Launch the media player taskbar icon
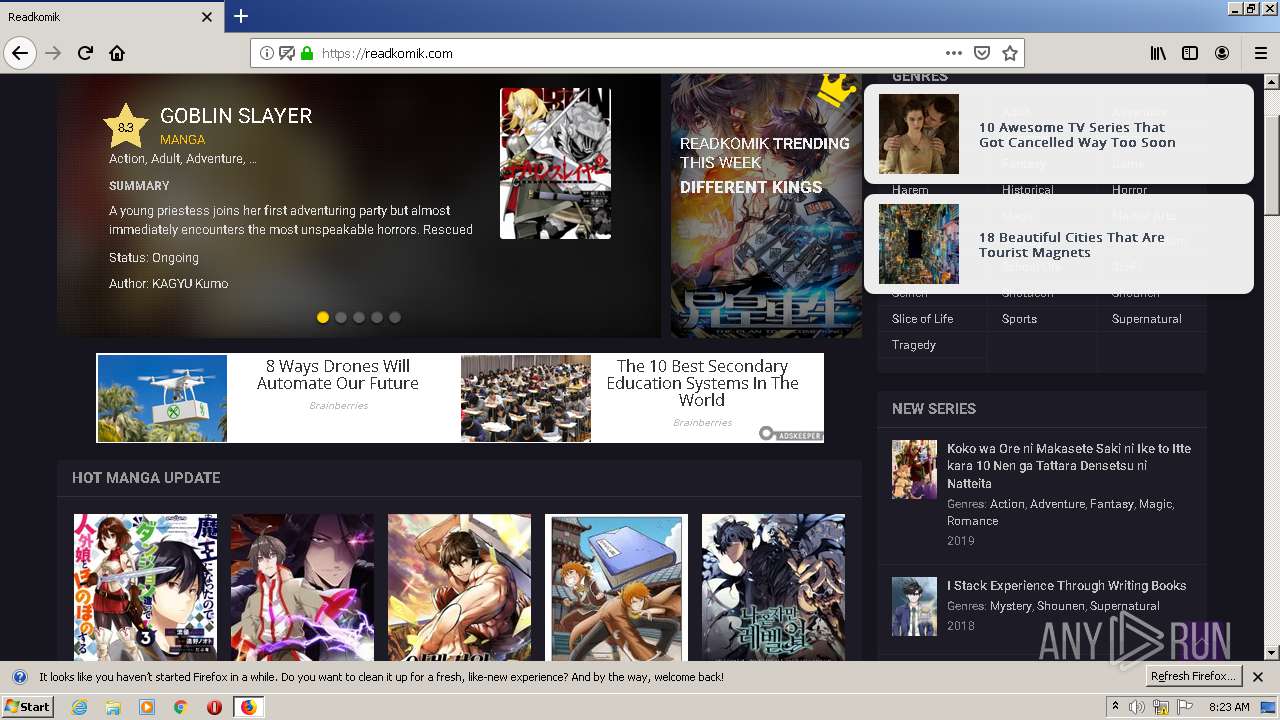This screenshot has height=720, width=1280. point(147,707)
